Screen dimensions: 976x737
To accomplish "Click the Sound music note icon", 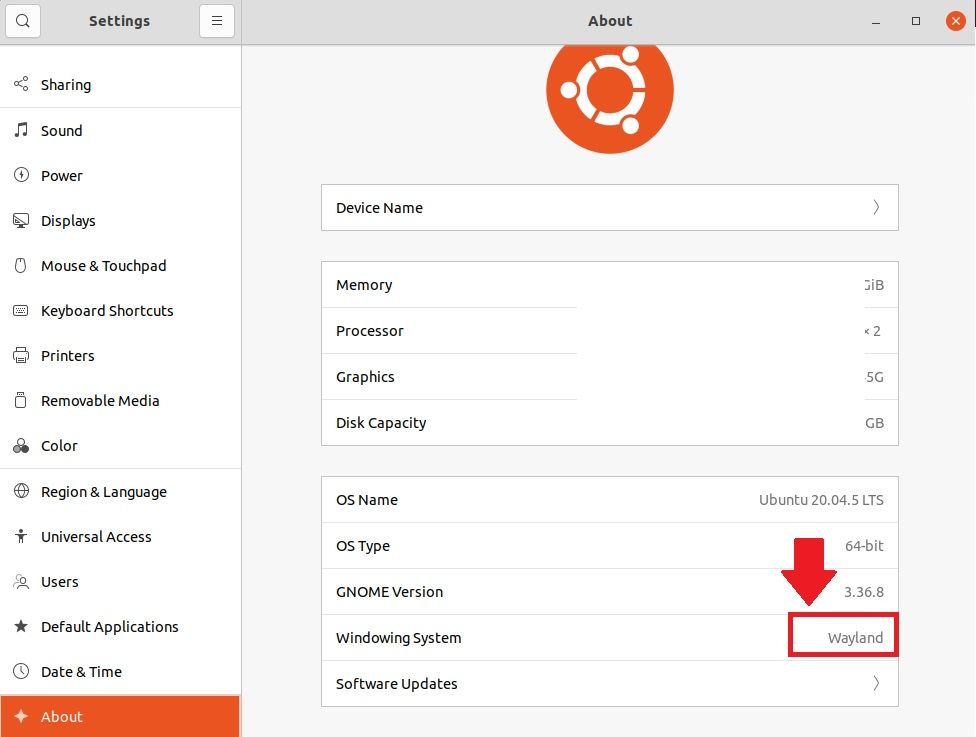I will click(x=21, y=130).
